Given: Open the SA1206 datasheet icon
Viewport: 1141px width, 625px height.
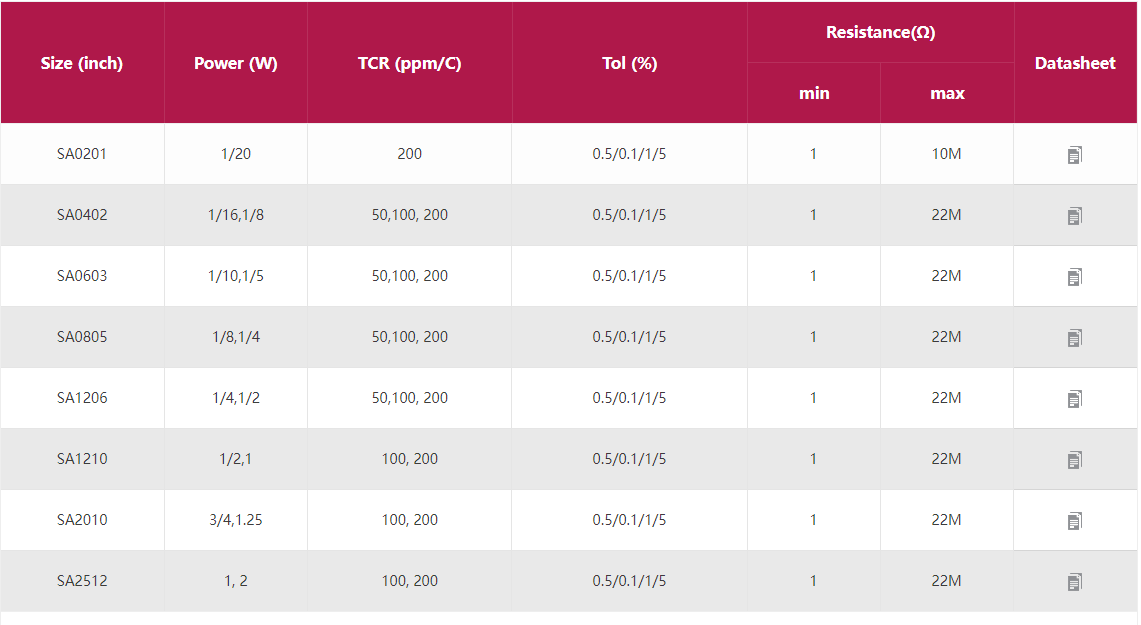Looking at the screenshot, I should pos(1075,399).
